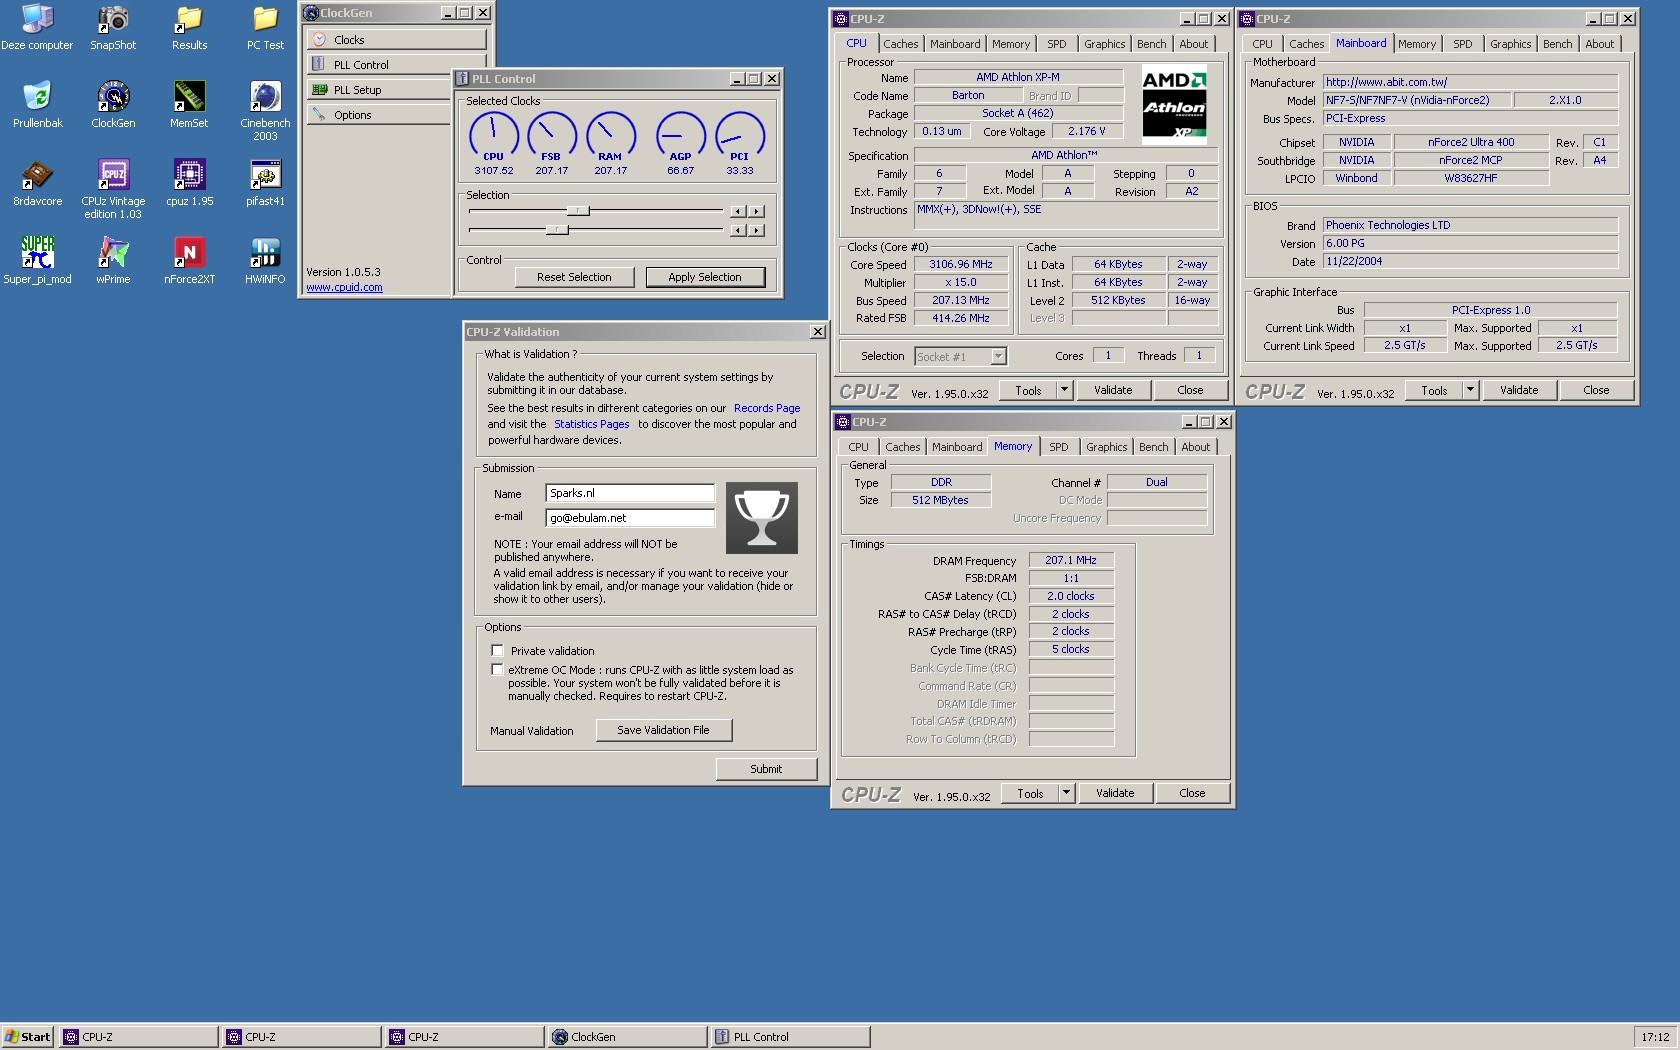Click the e-mail field in Validation

coord(630,518)
